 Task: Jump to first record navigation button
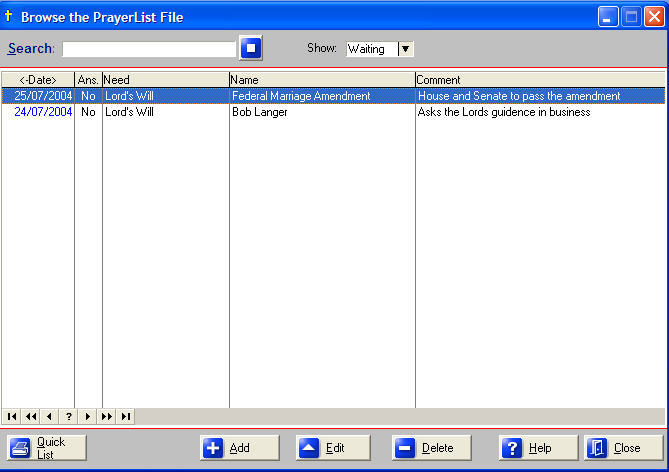(12, 417)
